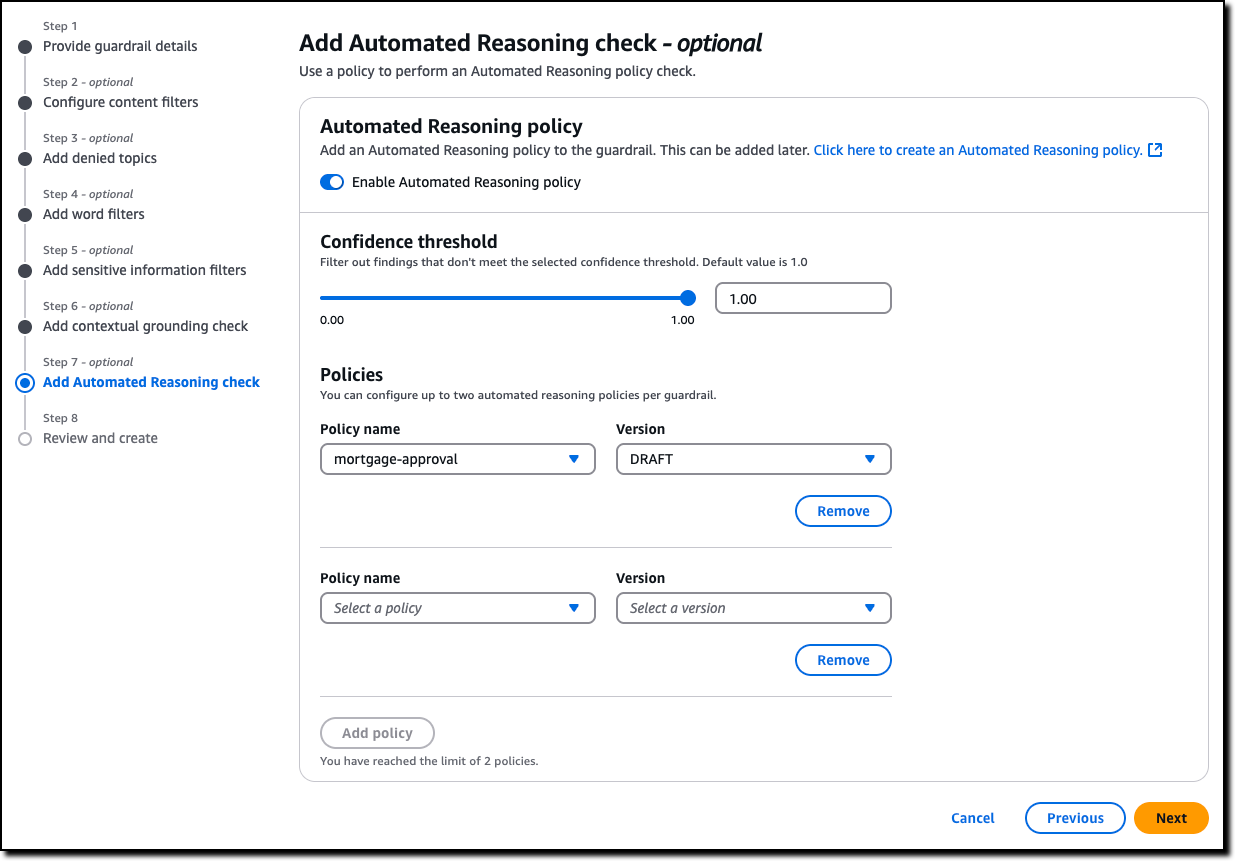
Task: Remove the empty second policy row
Action: click(843, 660)
